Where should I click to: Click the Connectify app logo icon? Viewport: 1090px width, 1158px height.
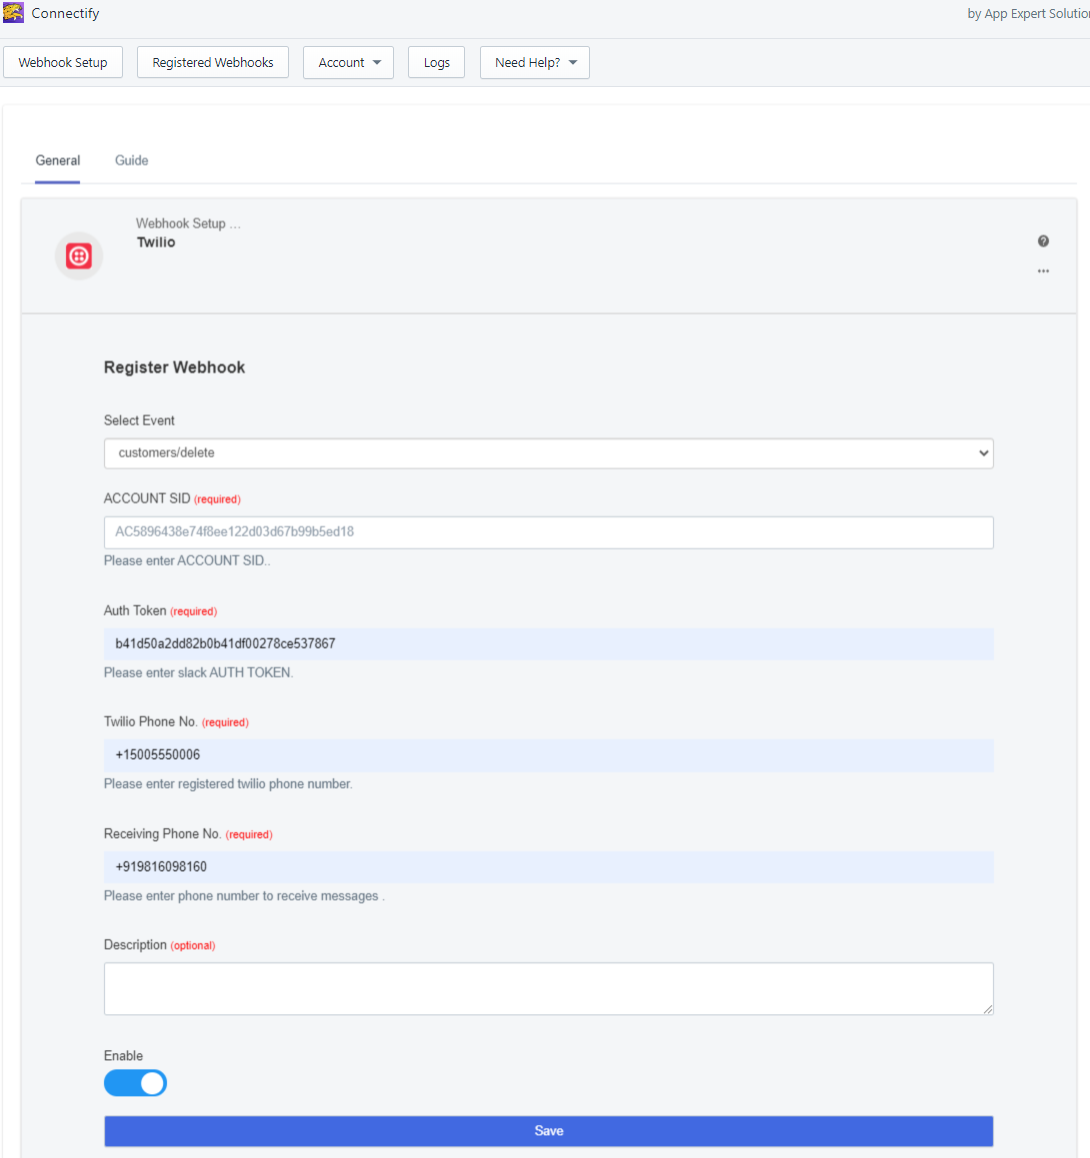pos(13,13)
